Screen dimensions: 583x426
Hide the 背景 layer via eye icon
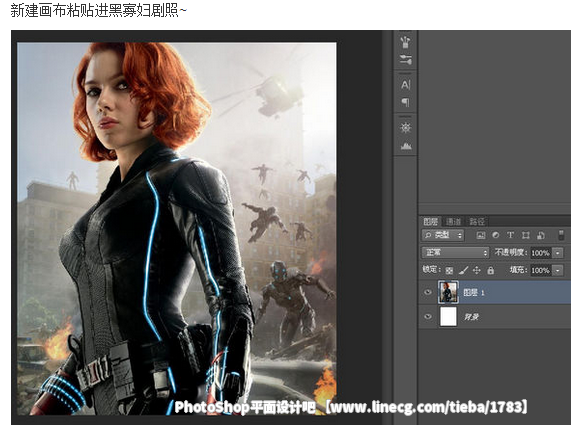428,317
